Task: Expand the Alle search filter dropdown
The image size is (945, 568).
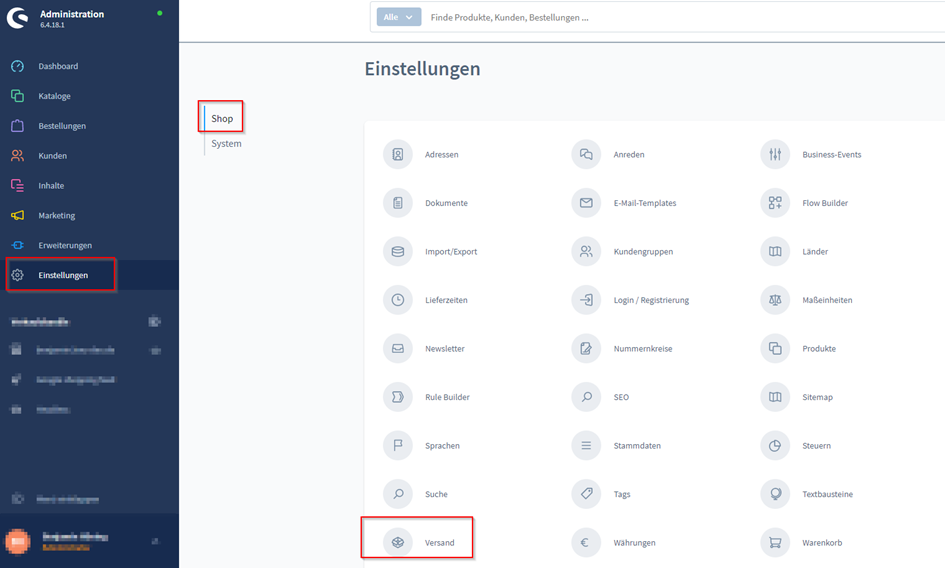Action: click(x=398, y=17)
